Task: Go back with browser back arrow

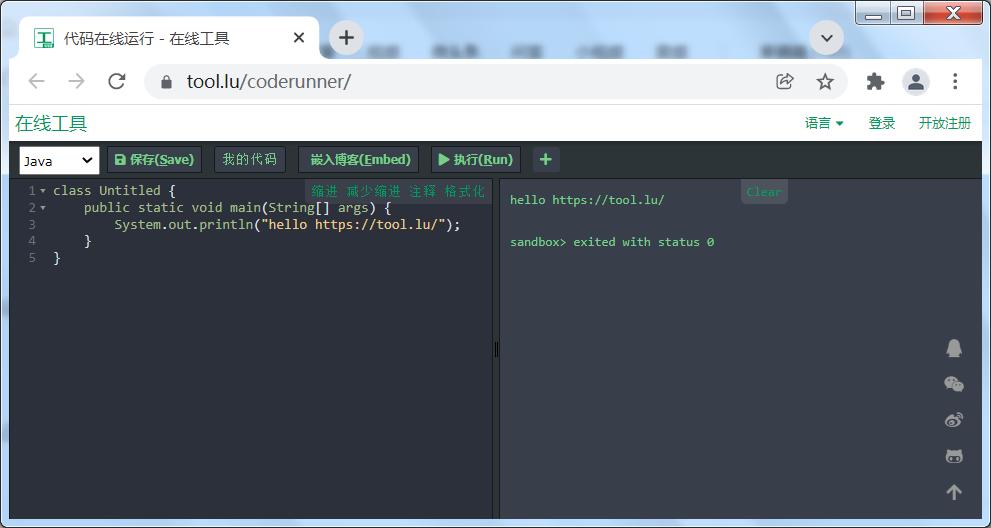Action: tap(37, 81)
